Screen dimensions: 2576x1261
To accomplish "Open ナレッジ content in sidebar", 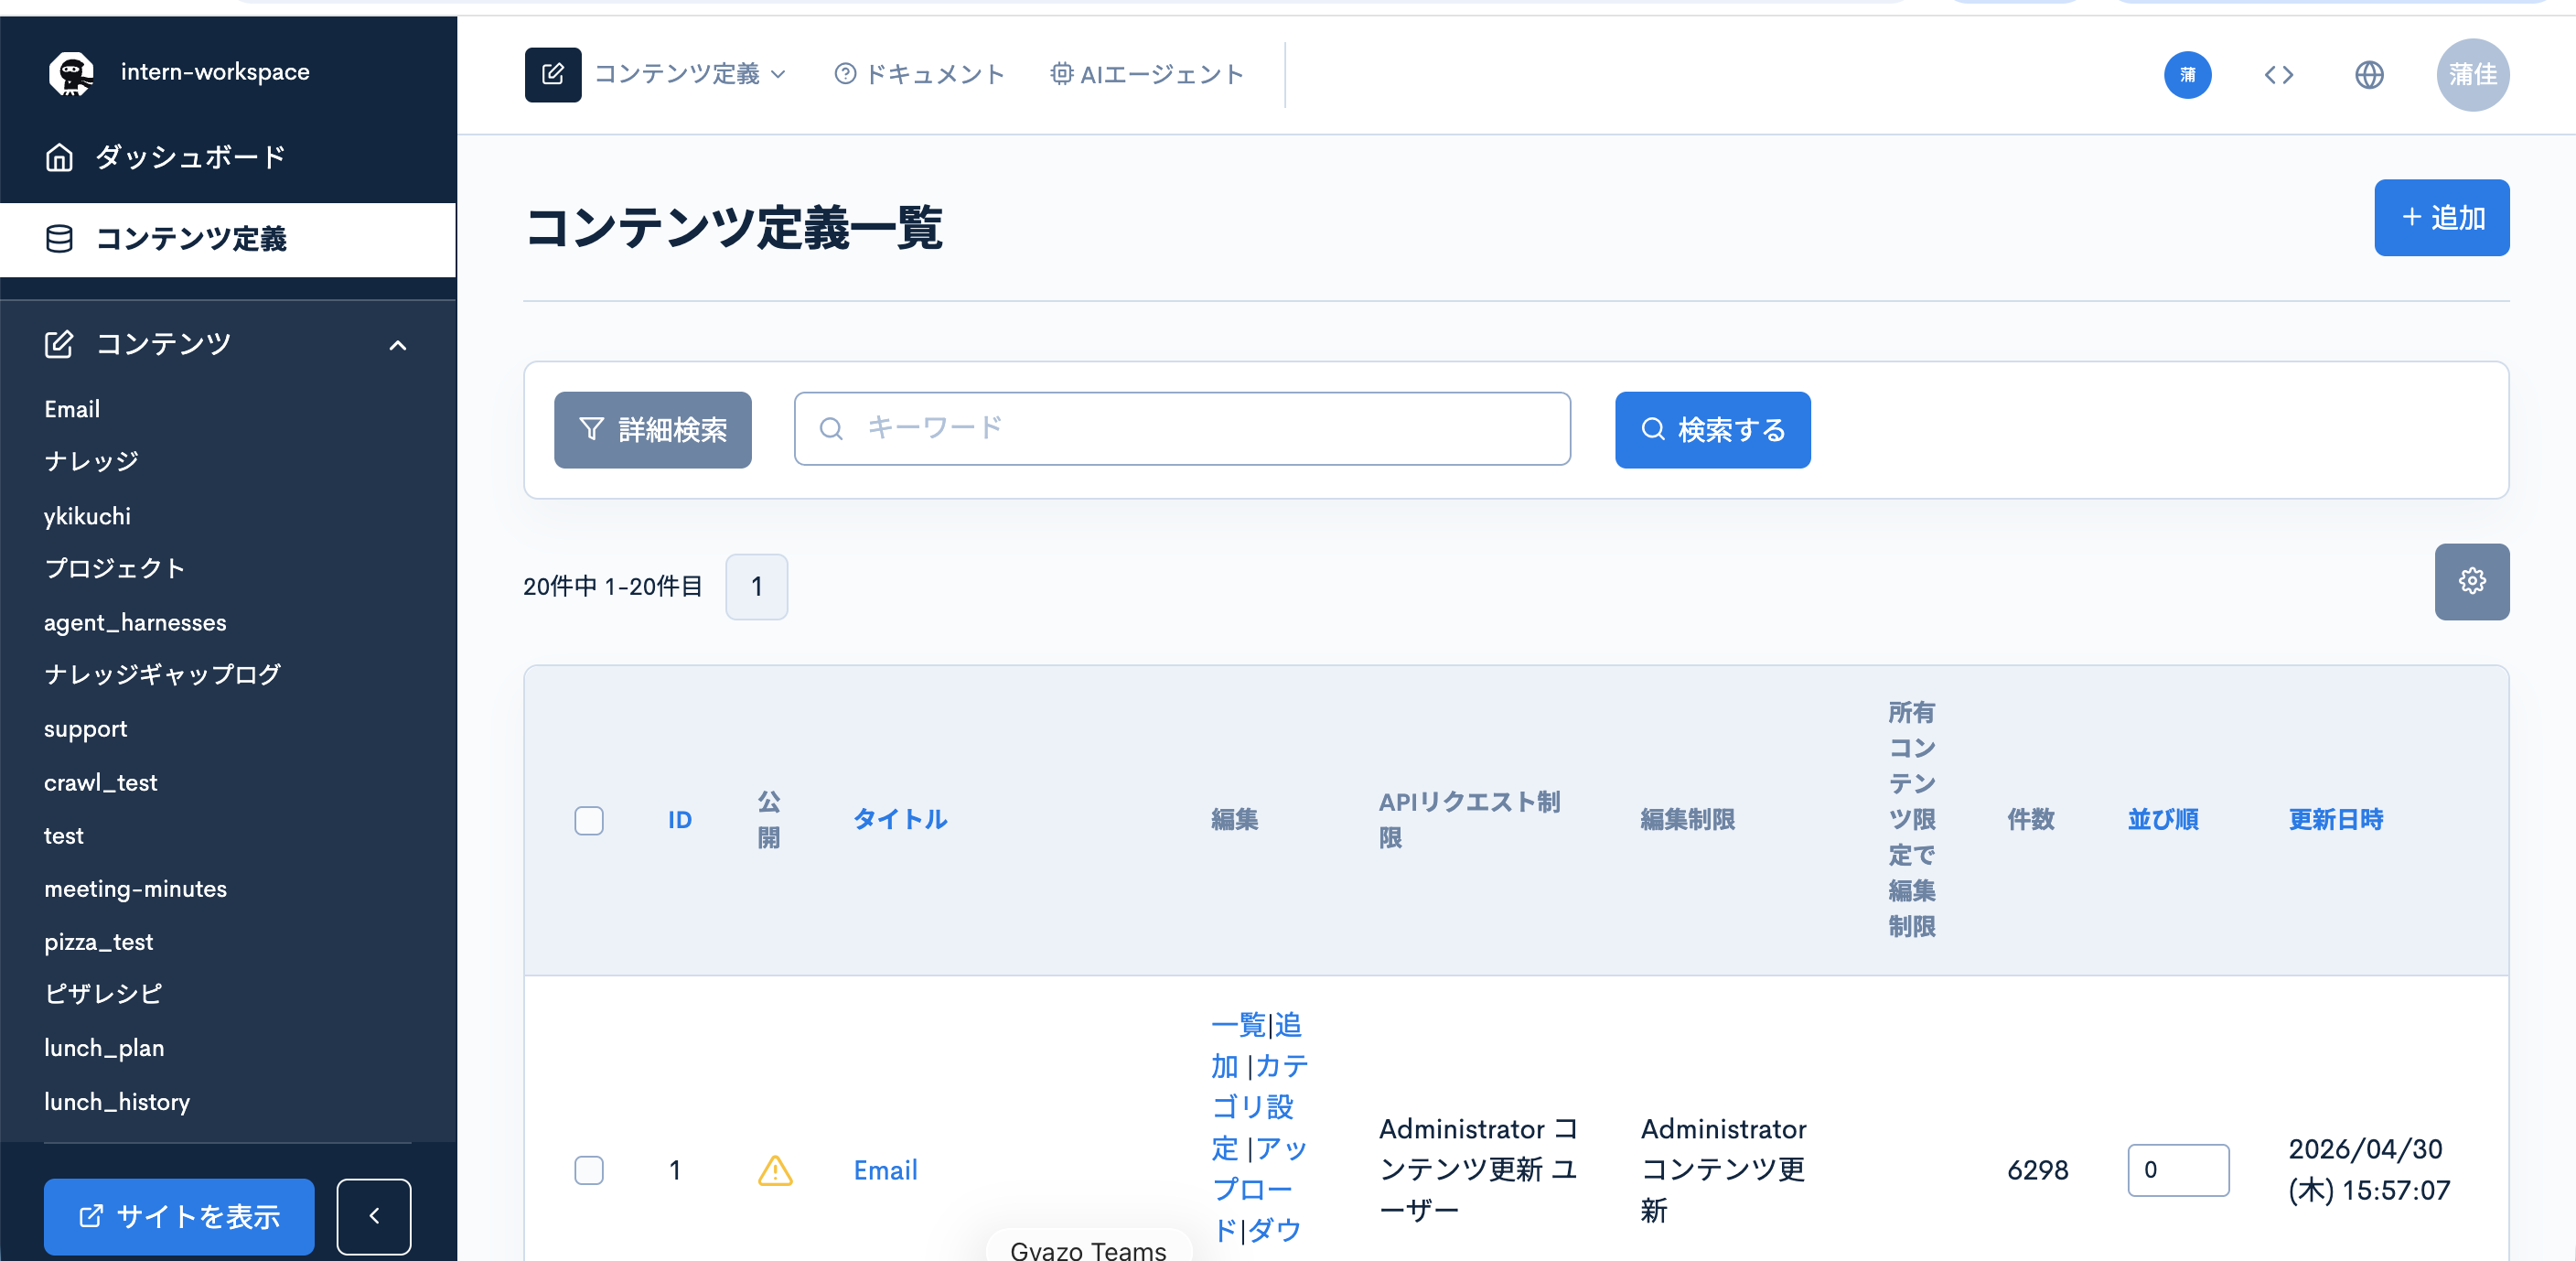I will click(91, 461).
